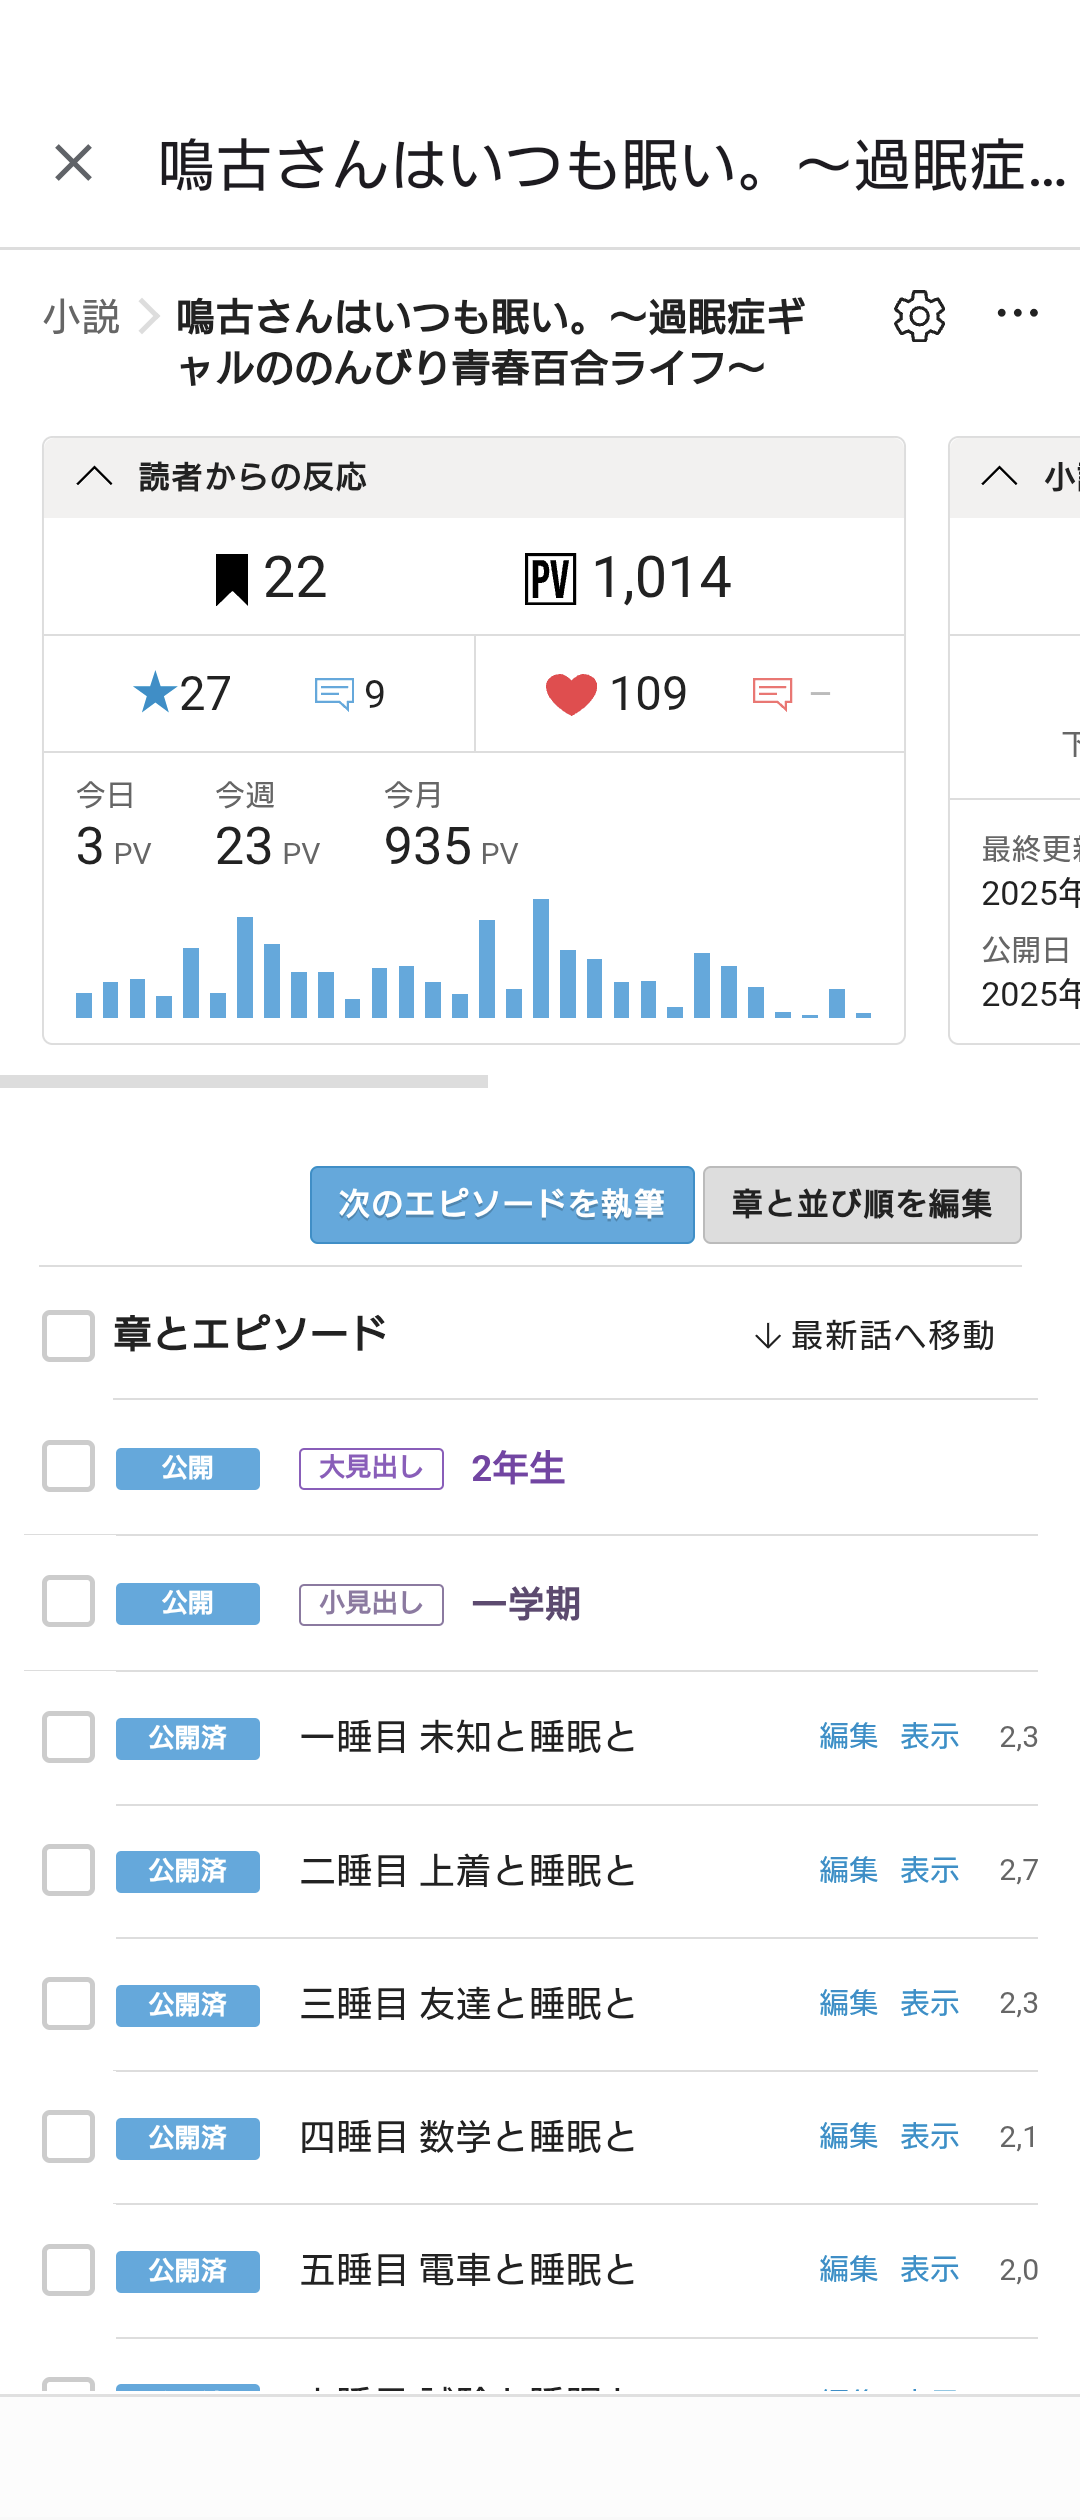Collapse the 読者からの反応 panel
This screenshot has width=1080, height=2520.
[95, 477]
